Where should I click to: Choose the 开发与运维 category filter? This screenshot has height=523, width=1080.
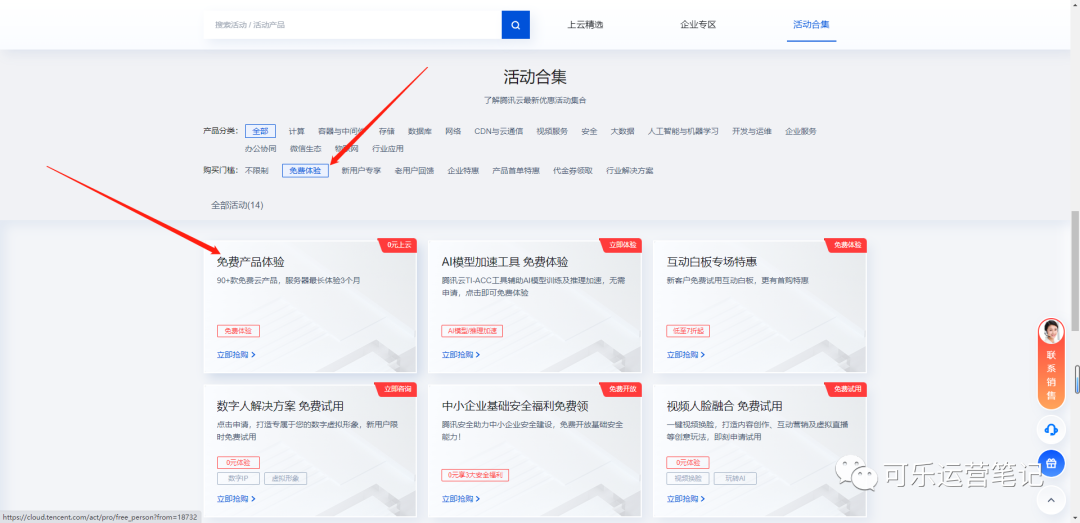click(x=752, y=131)
